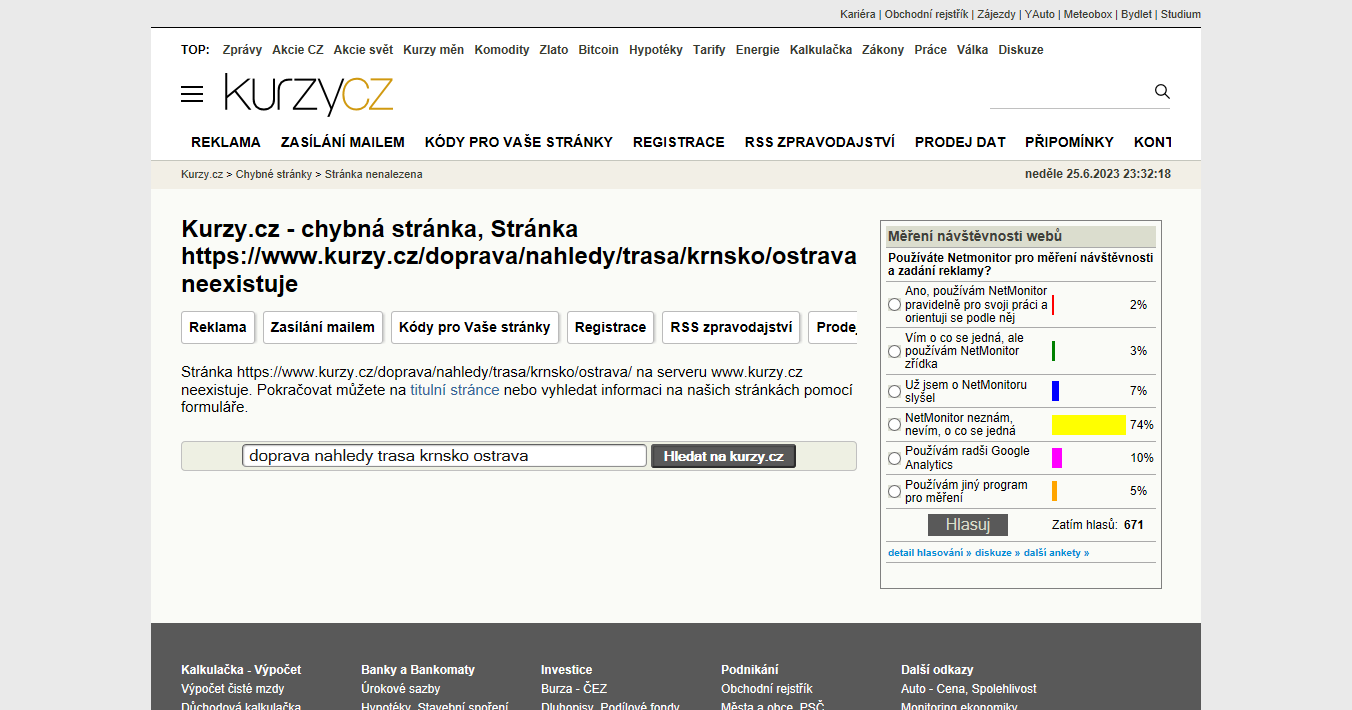
Task: Open KÓDY PRO VAŠE STRÁNKY menu item
Action: (519, 142)
